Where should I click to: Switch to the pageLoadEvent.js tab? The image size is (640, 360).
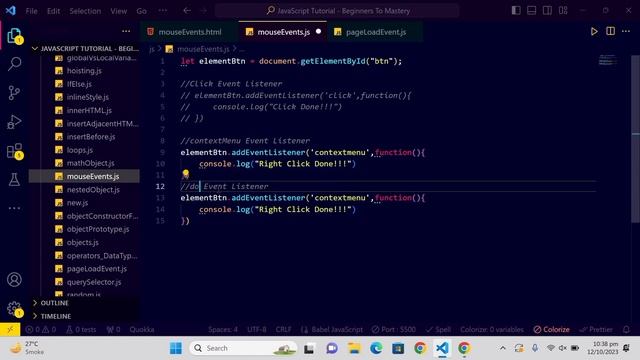(x=375, y=32)
